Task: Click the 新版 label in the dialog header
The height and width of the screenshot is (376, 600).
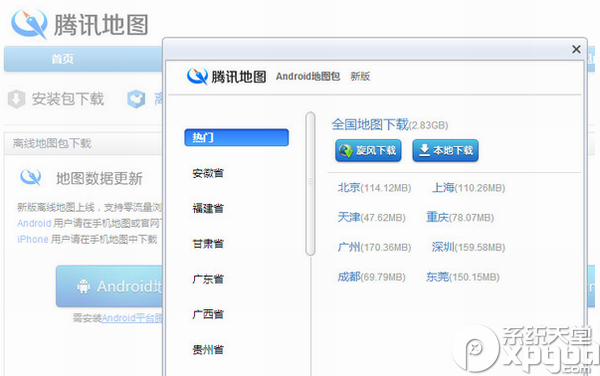Action: tap(360, 76)
